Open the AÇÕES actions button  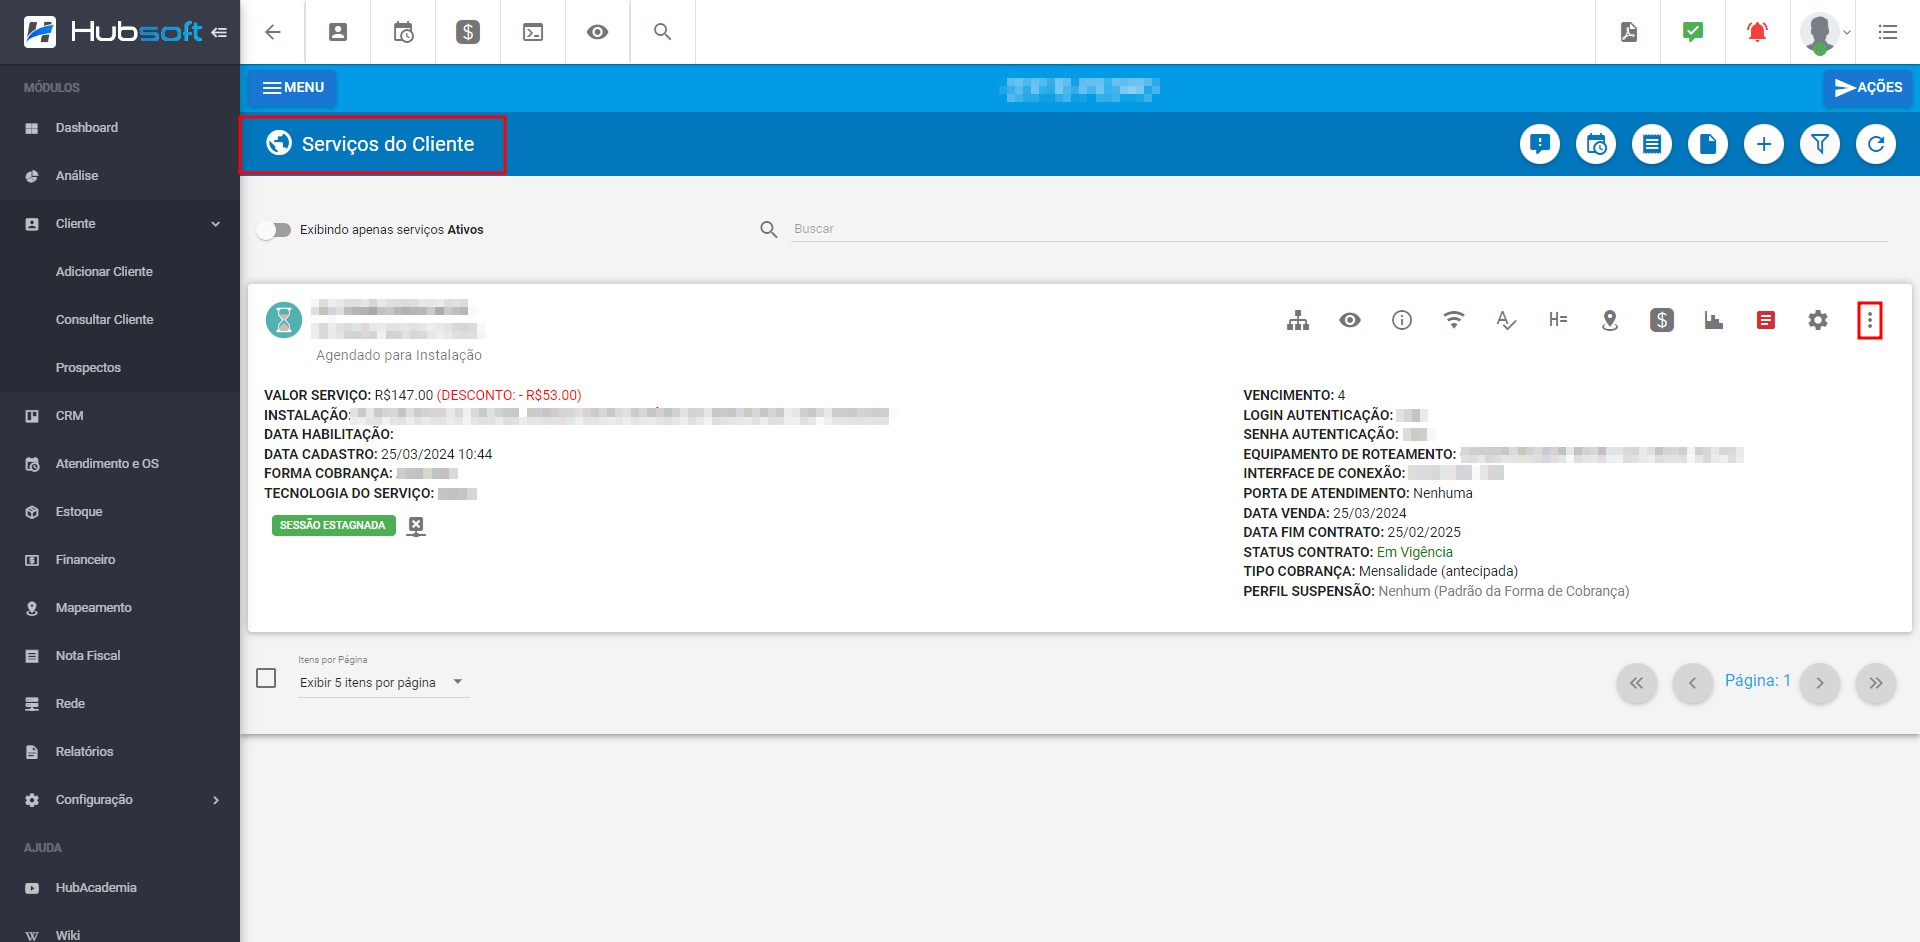[x=1868, y=88]
